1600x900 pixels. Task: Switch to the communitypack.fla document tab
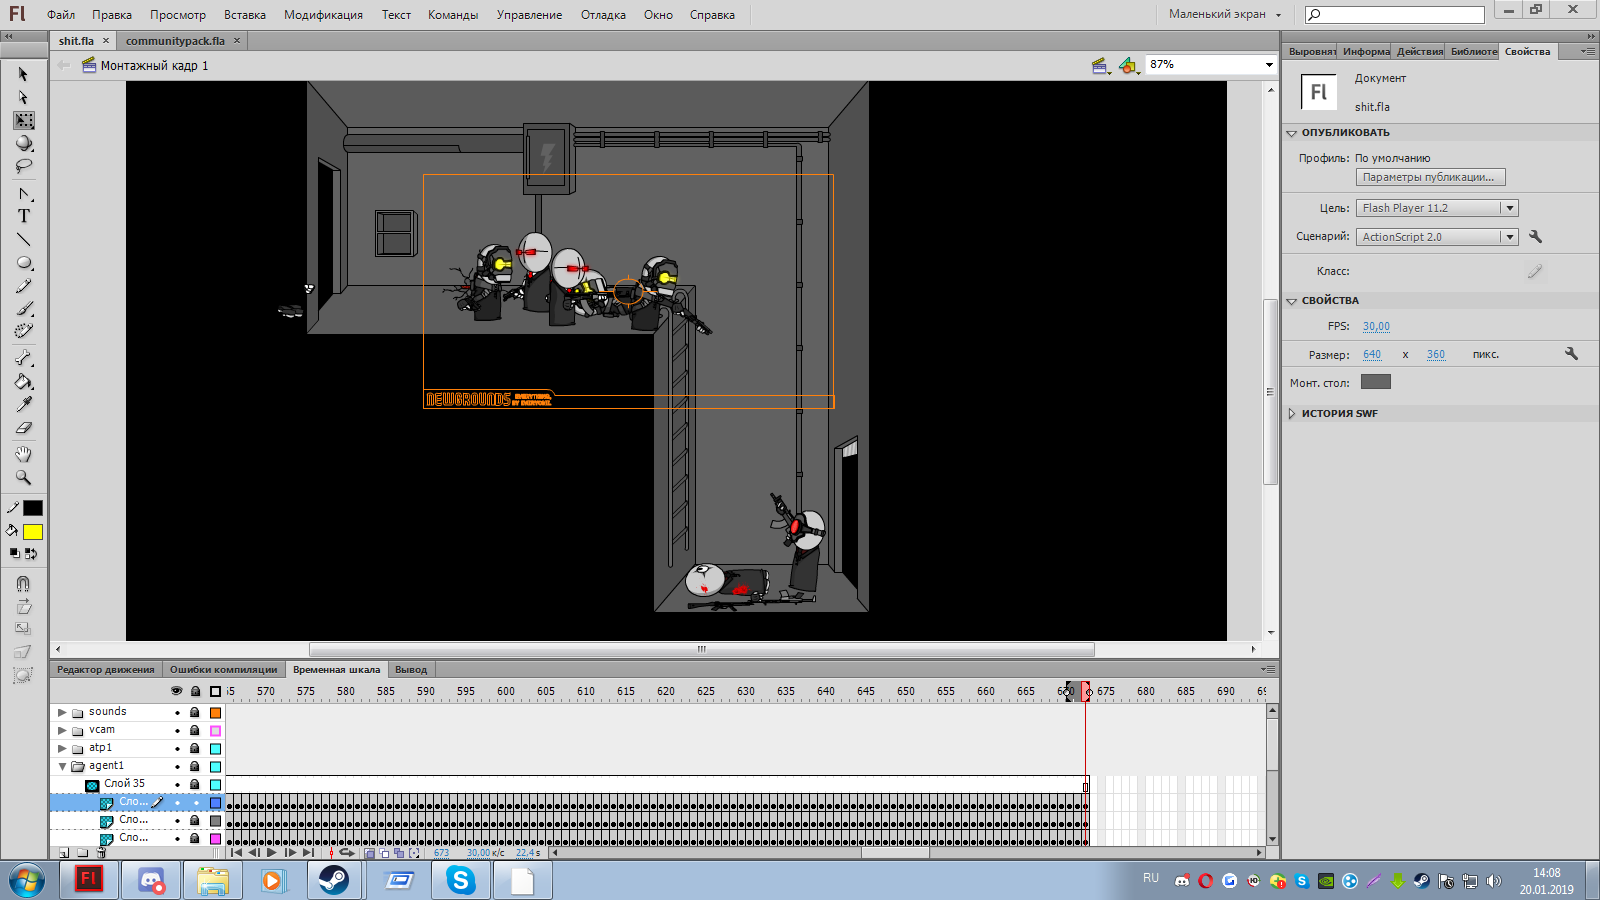175,41
